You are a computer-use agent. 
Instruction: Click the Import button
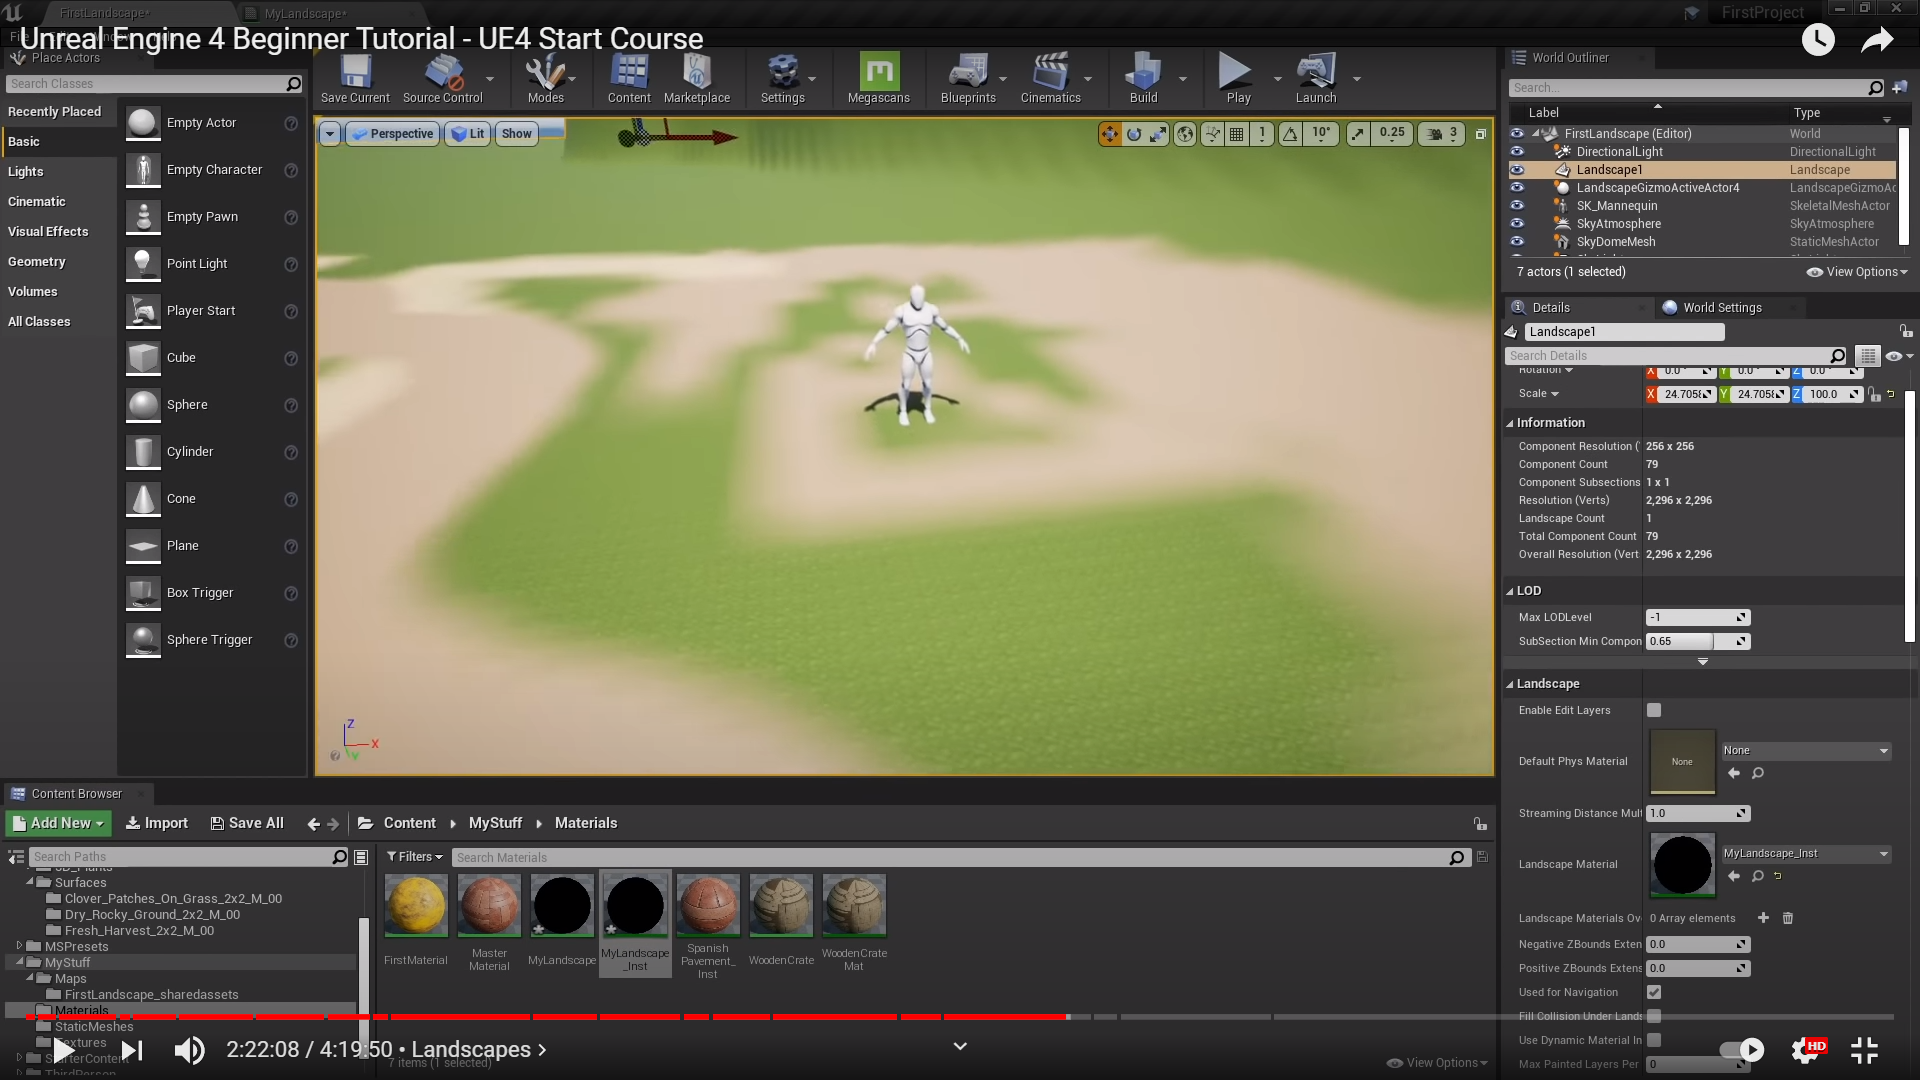coord(157,823)
